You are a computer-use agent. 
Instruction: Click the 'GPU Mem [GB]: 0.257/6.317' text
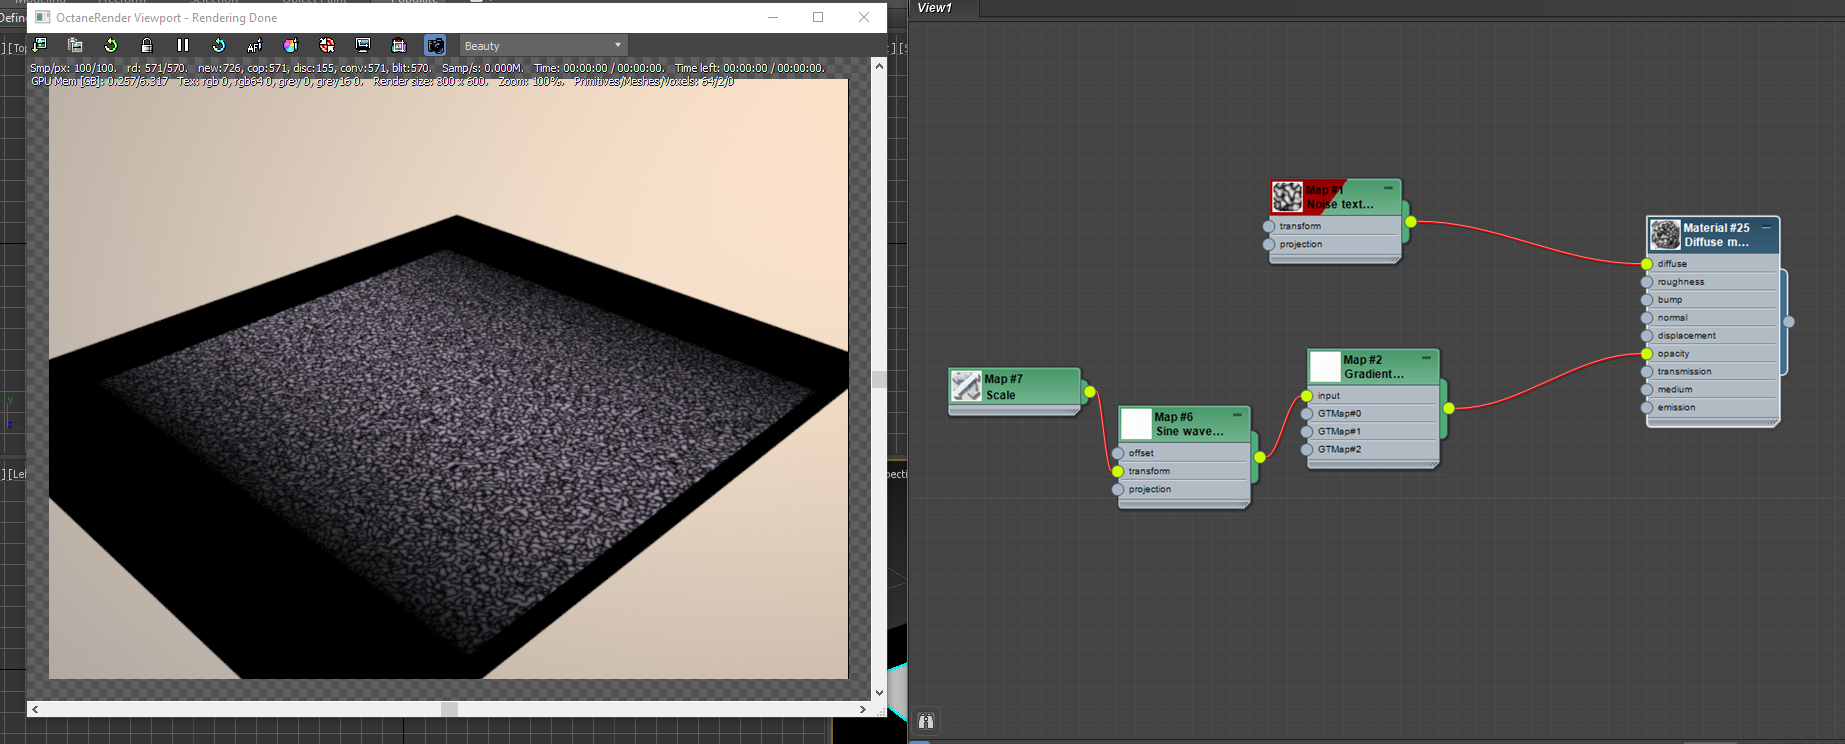[x=100, y=81]
